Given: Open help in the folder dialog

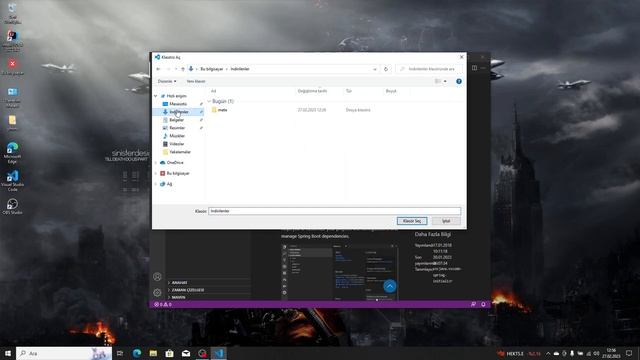Looking at the screenshot, I should 459,81.
